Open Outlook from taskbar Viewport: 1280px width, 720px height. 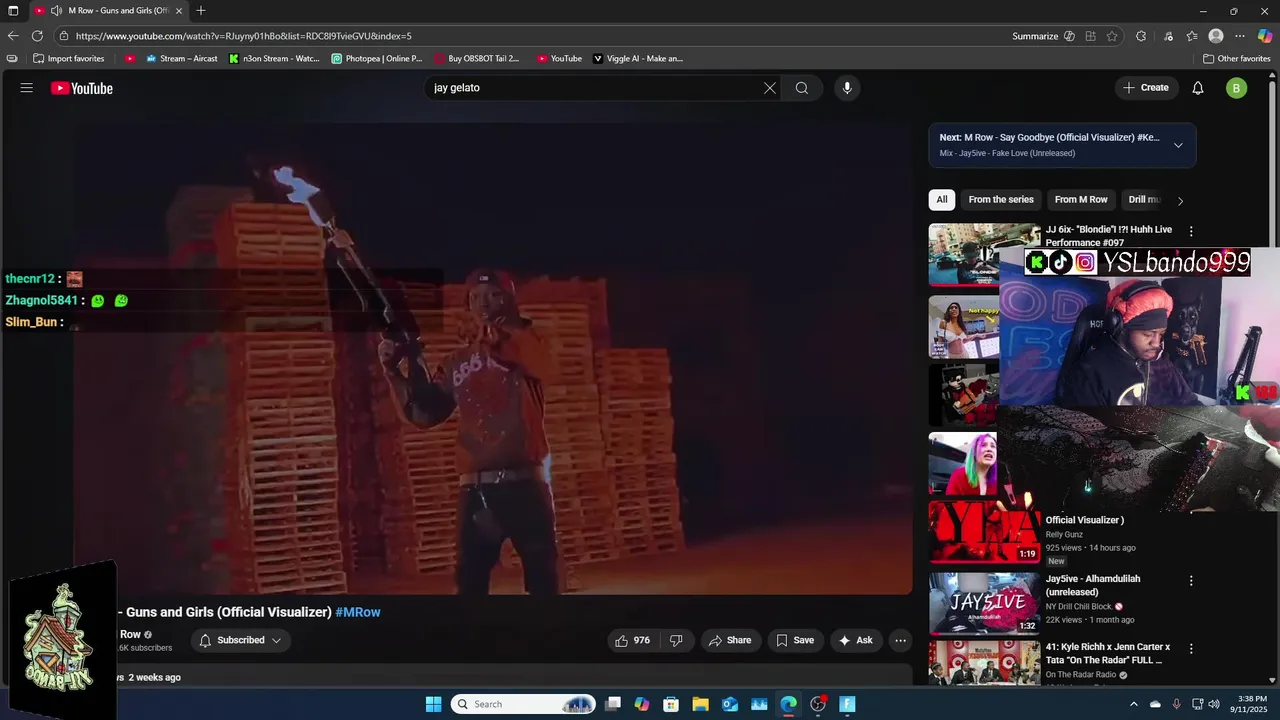[x=730, y=704]
